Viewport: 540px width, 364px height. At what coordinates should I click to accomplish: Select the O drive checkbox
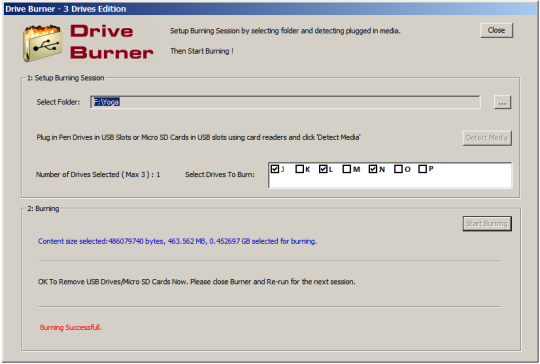point(398,169)
